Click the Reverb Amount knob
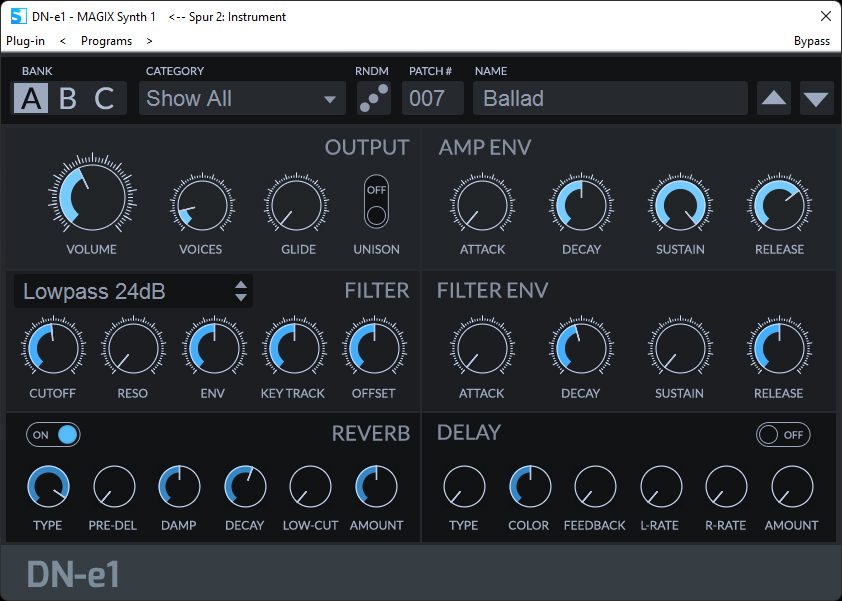The height and width of the screenshot is (601, 842). click(x=376, y=487)
